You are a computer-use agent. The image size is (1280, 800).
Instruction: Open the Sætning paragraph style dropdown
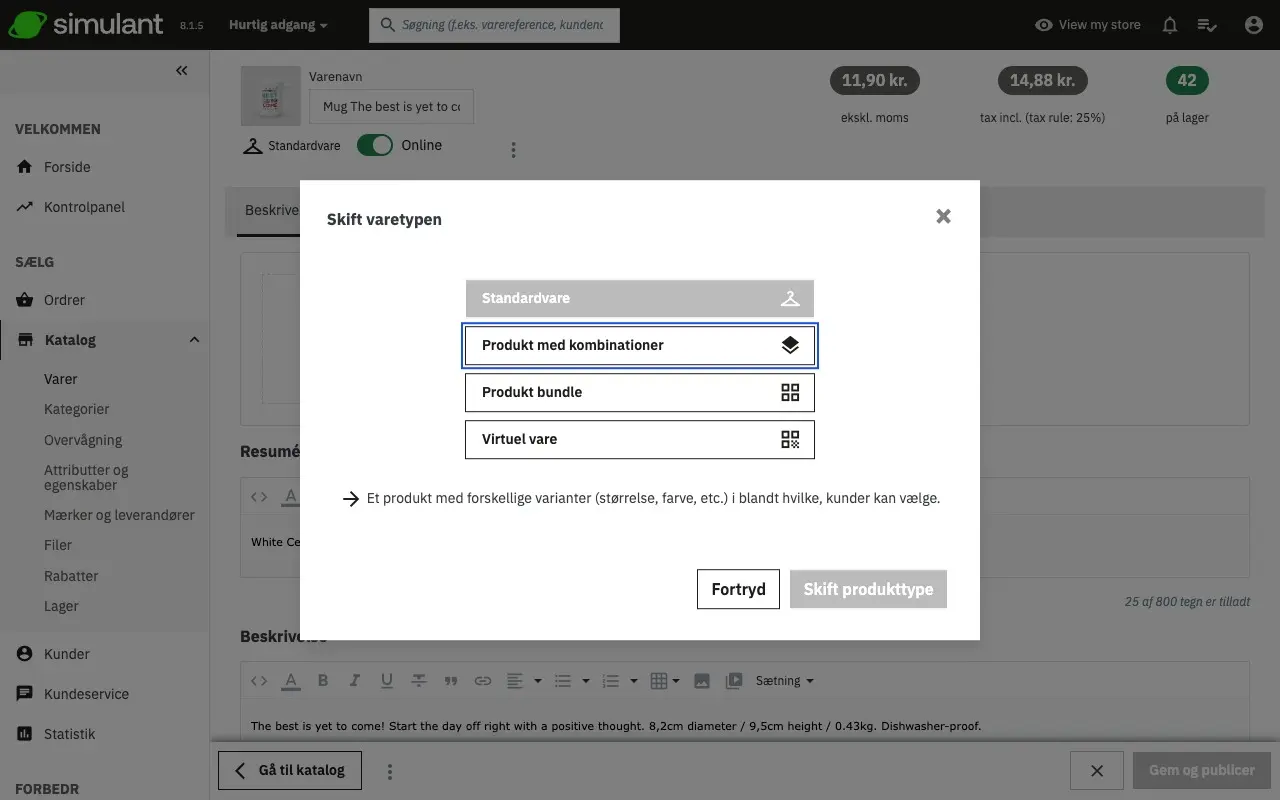pos(784,681)
